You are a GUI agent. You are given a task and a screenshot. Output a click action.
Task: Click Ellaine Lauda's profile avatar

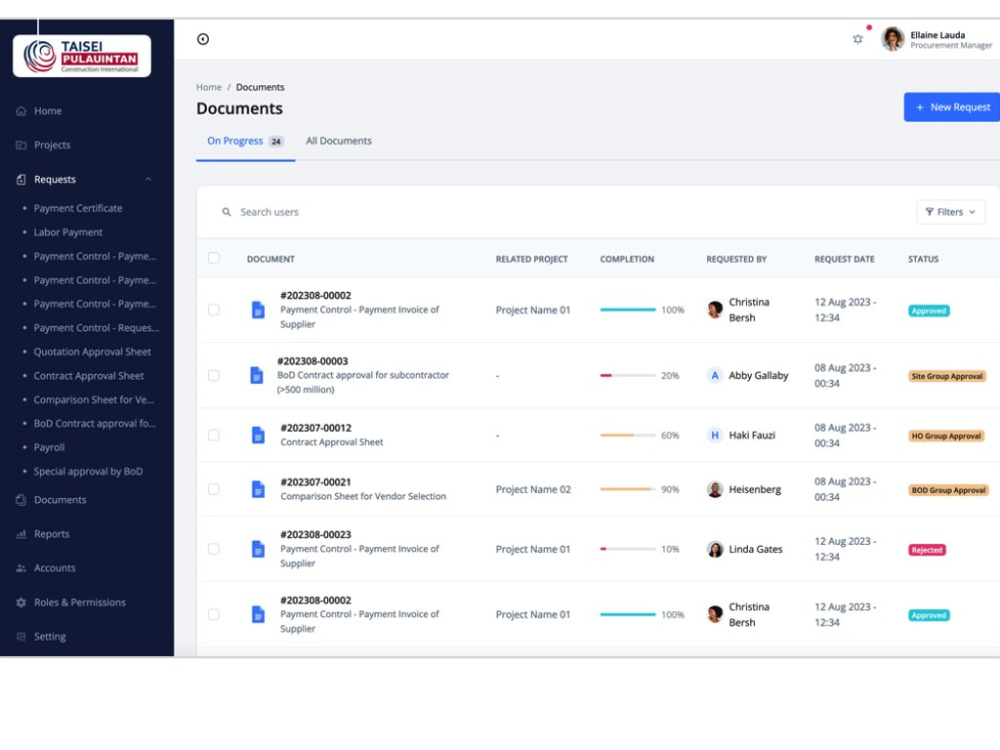893,39
